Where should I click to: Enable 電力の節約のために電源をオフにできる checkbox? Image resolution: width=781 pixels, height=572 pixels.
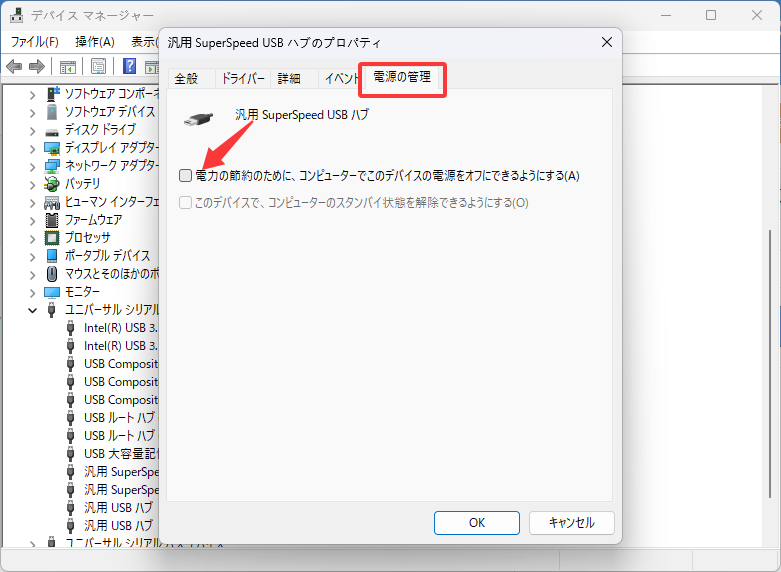coord(185,175)
